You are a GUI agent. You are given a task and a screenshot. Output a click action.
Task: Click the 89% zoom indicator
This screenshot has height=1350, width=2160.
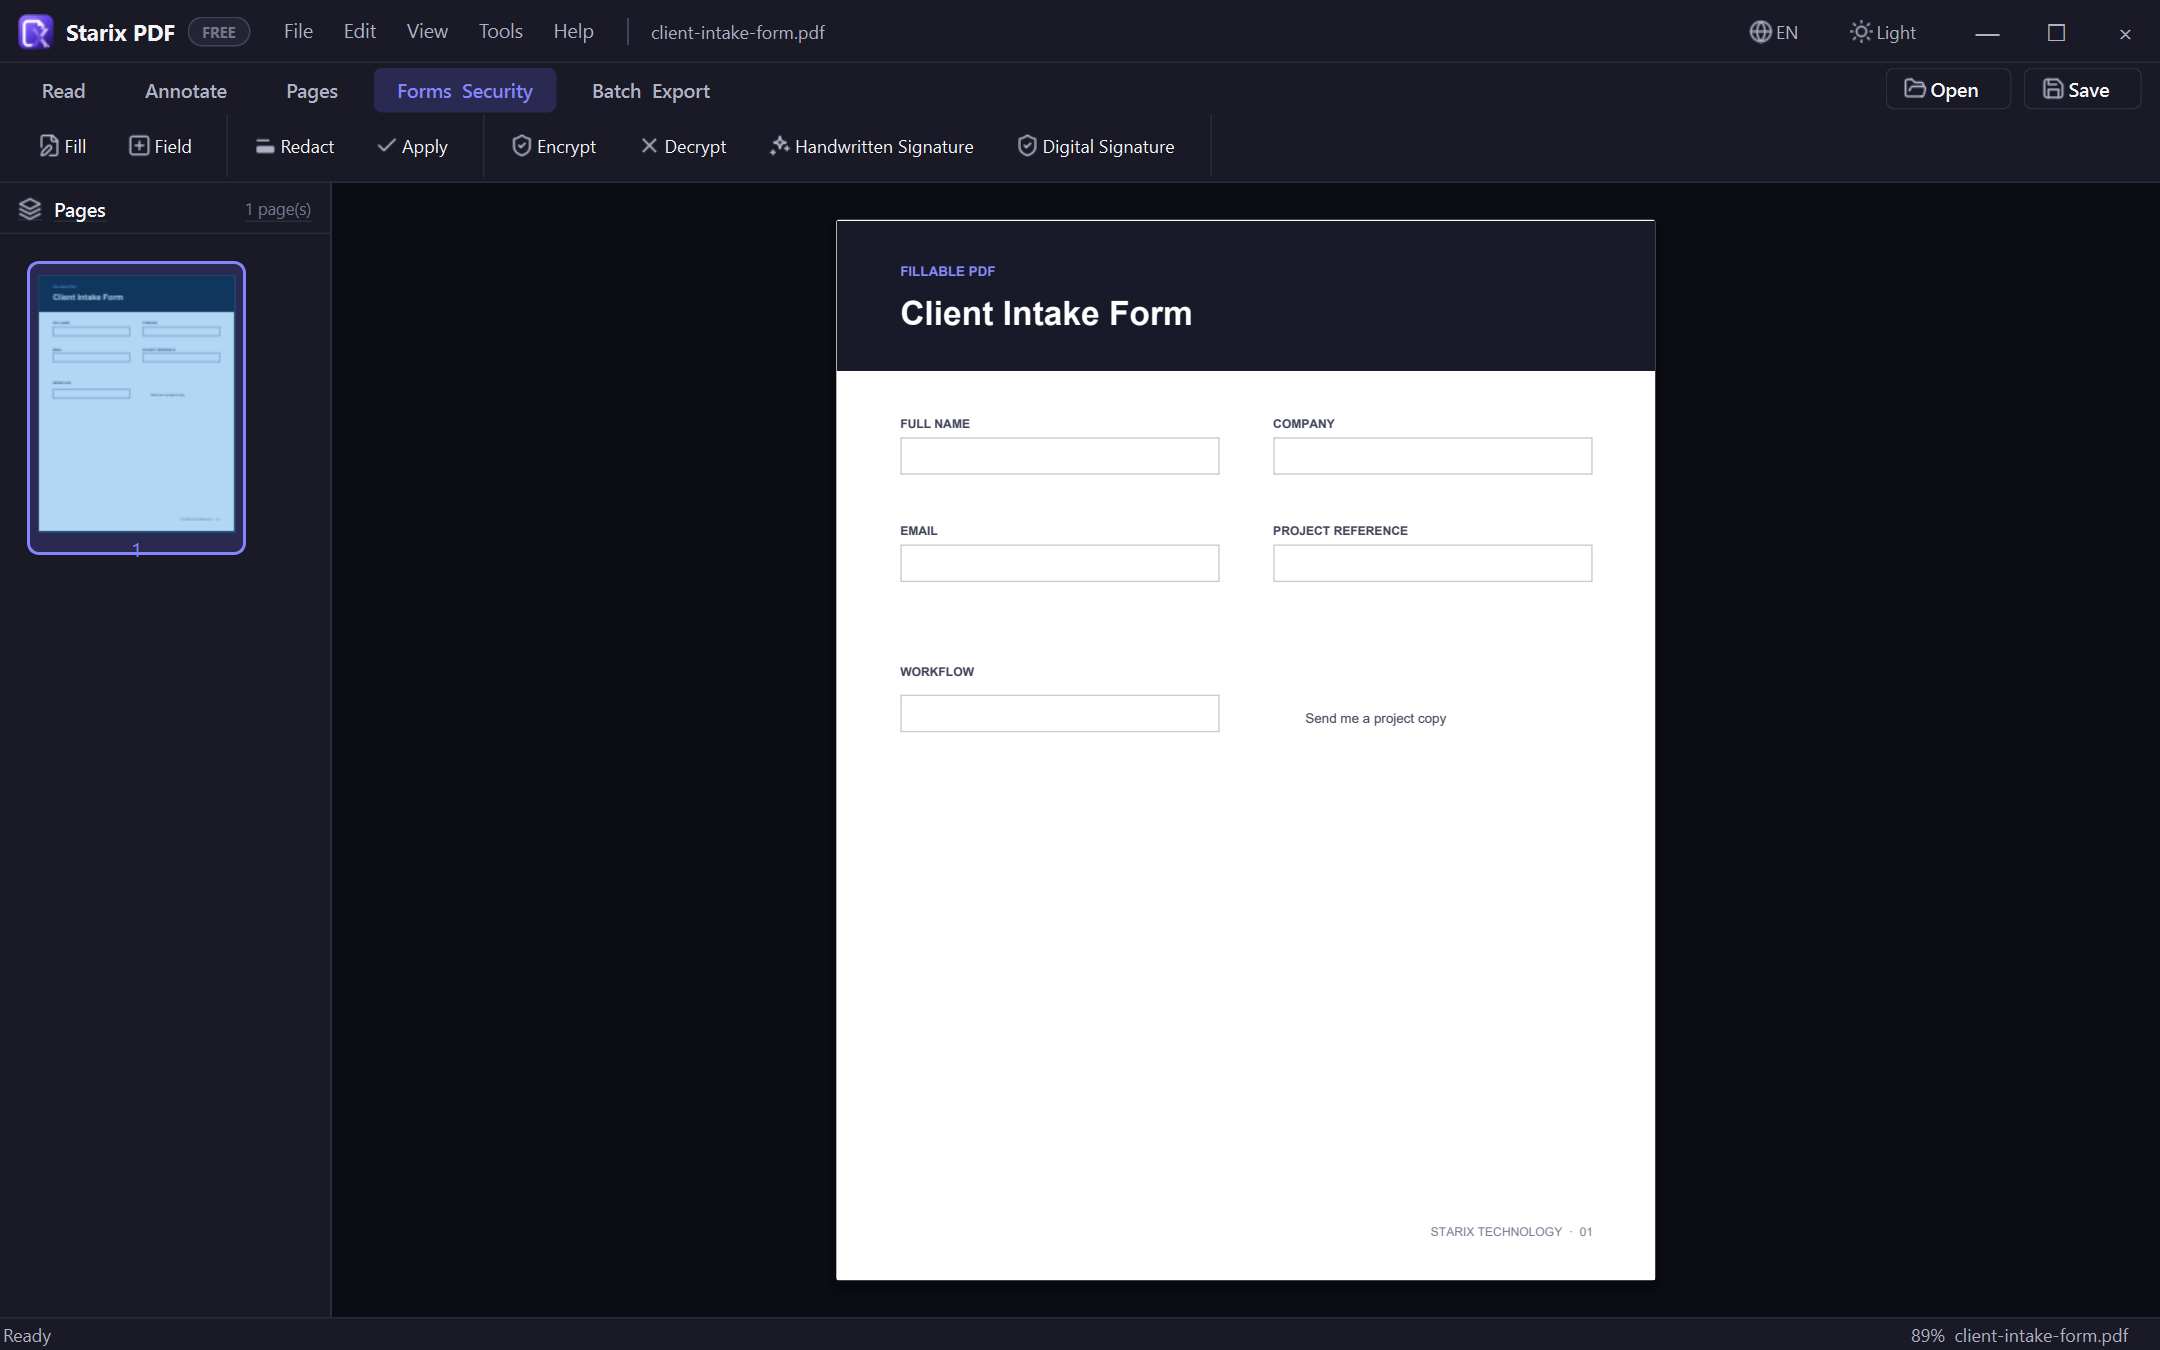[x=1927, y=1335]
